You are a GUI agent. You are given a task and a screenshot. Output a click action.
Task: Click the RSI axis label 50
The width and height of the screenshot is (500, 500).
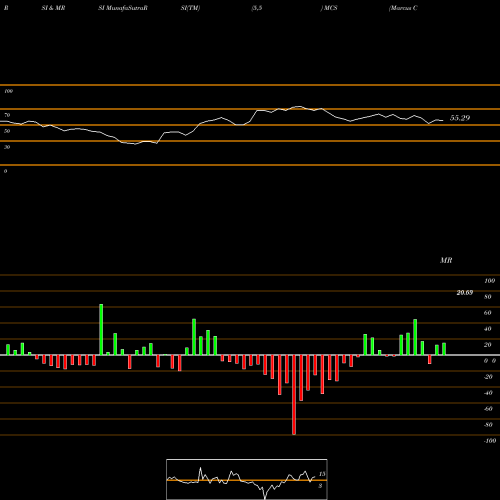pyautogui.click(x=7, y=131)
